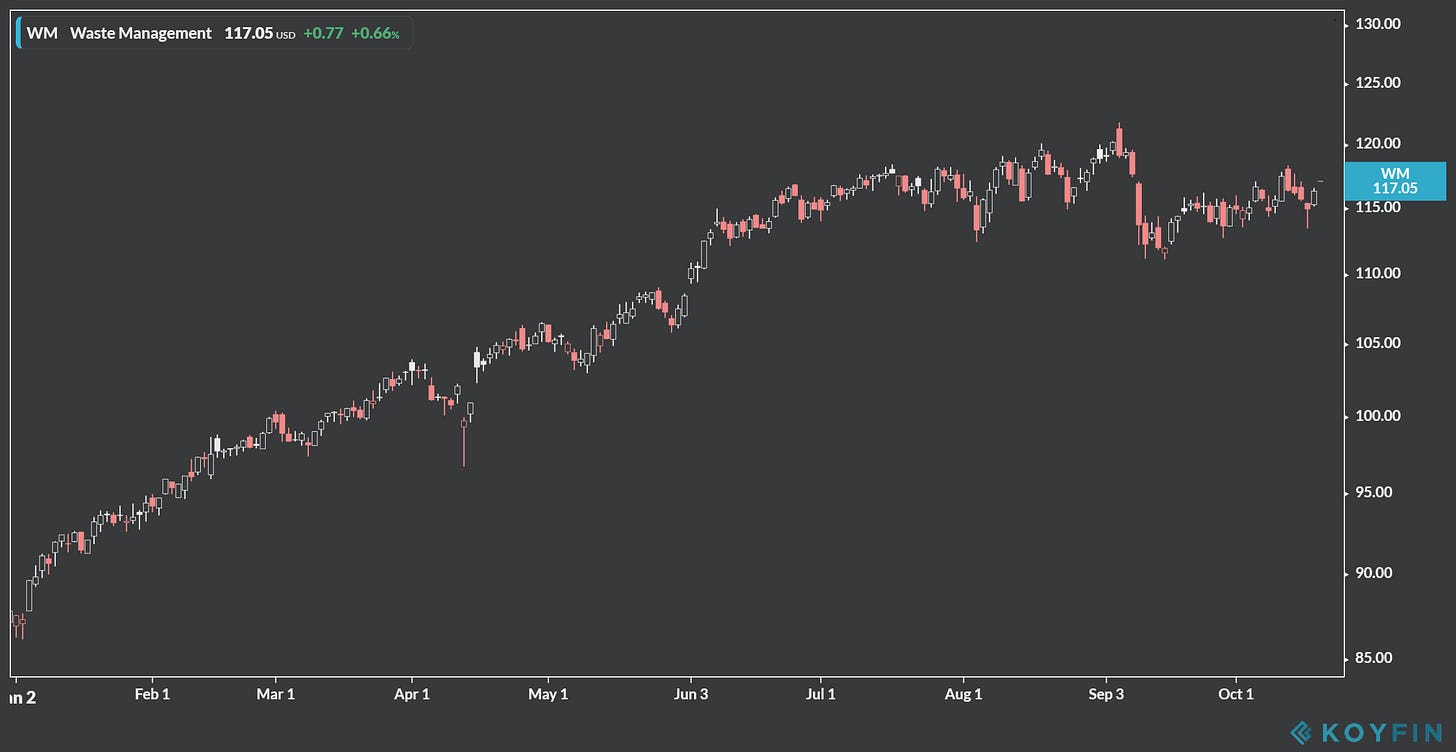Click the Jul 1 date axis label
Image resolution: width=1456 pixels, height=752 pixels.
coord(820,694)
